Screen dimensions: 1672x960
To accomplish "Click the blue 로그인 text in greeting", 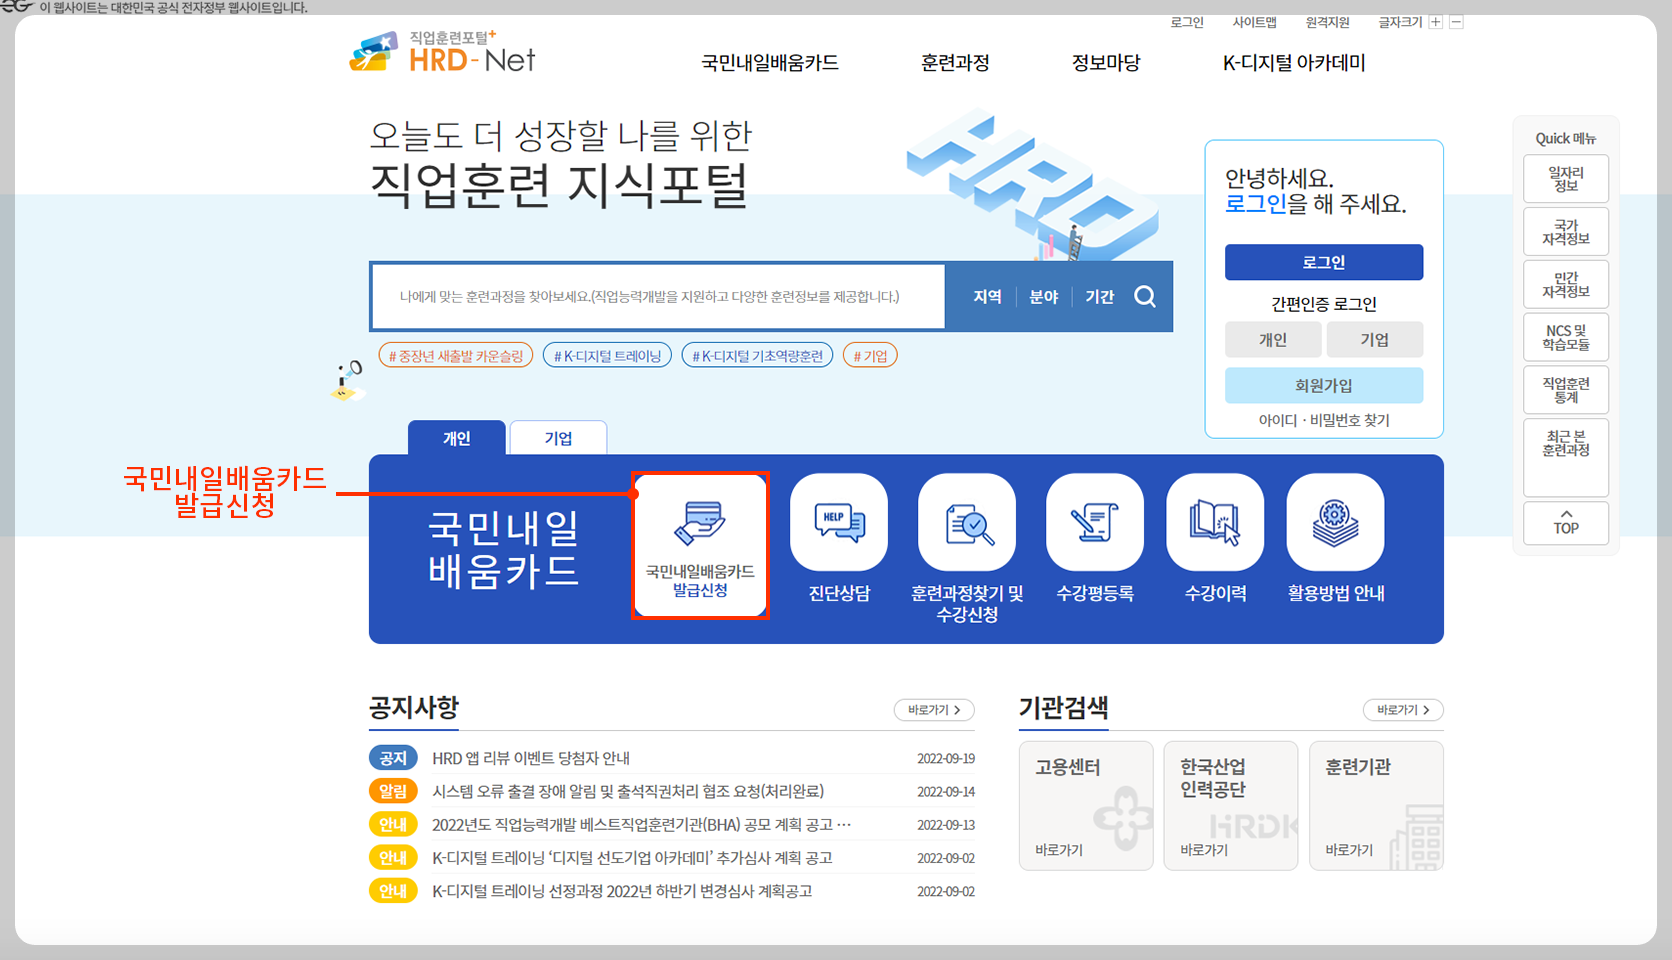I will pos(1256,204).
